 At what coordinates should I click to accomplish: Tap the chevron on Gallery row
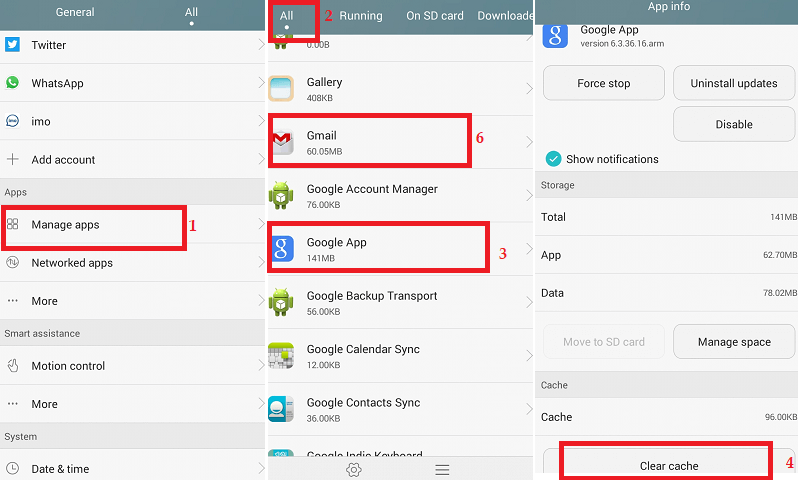click(529, 89)
